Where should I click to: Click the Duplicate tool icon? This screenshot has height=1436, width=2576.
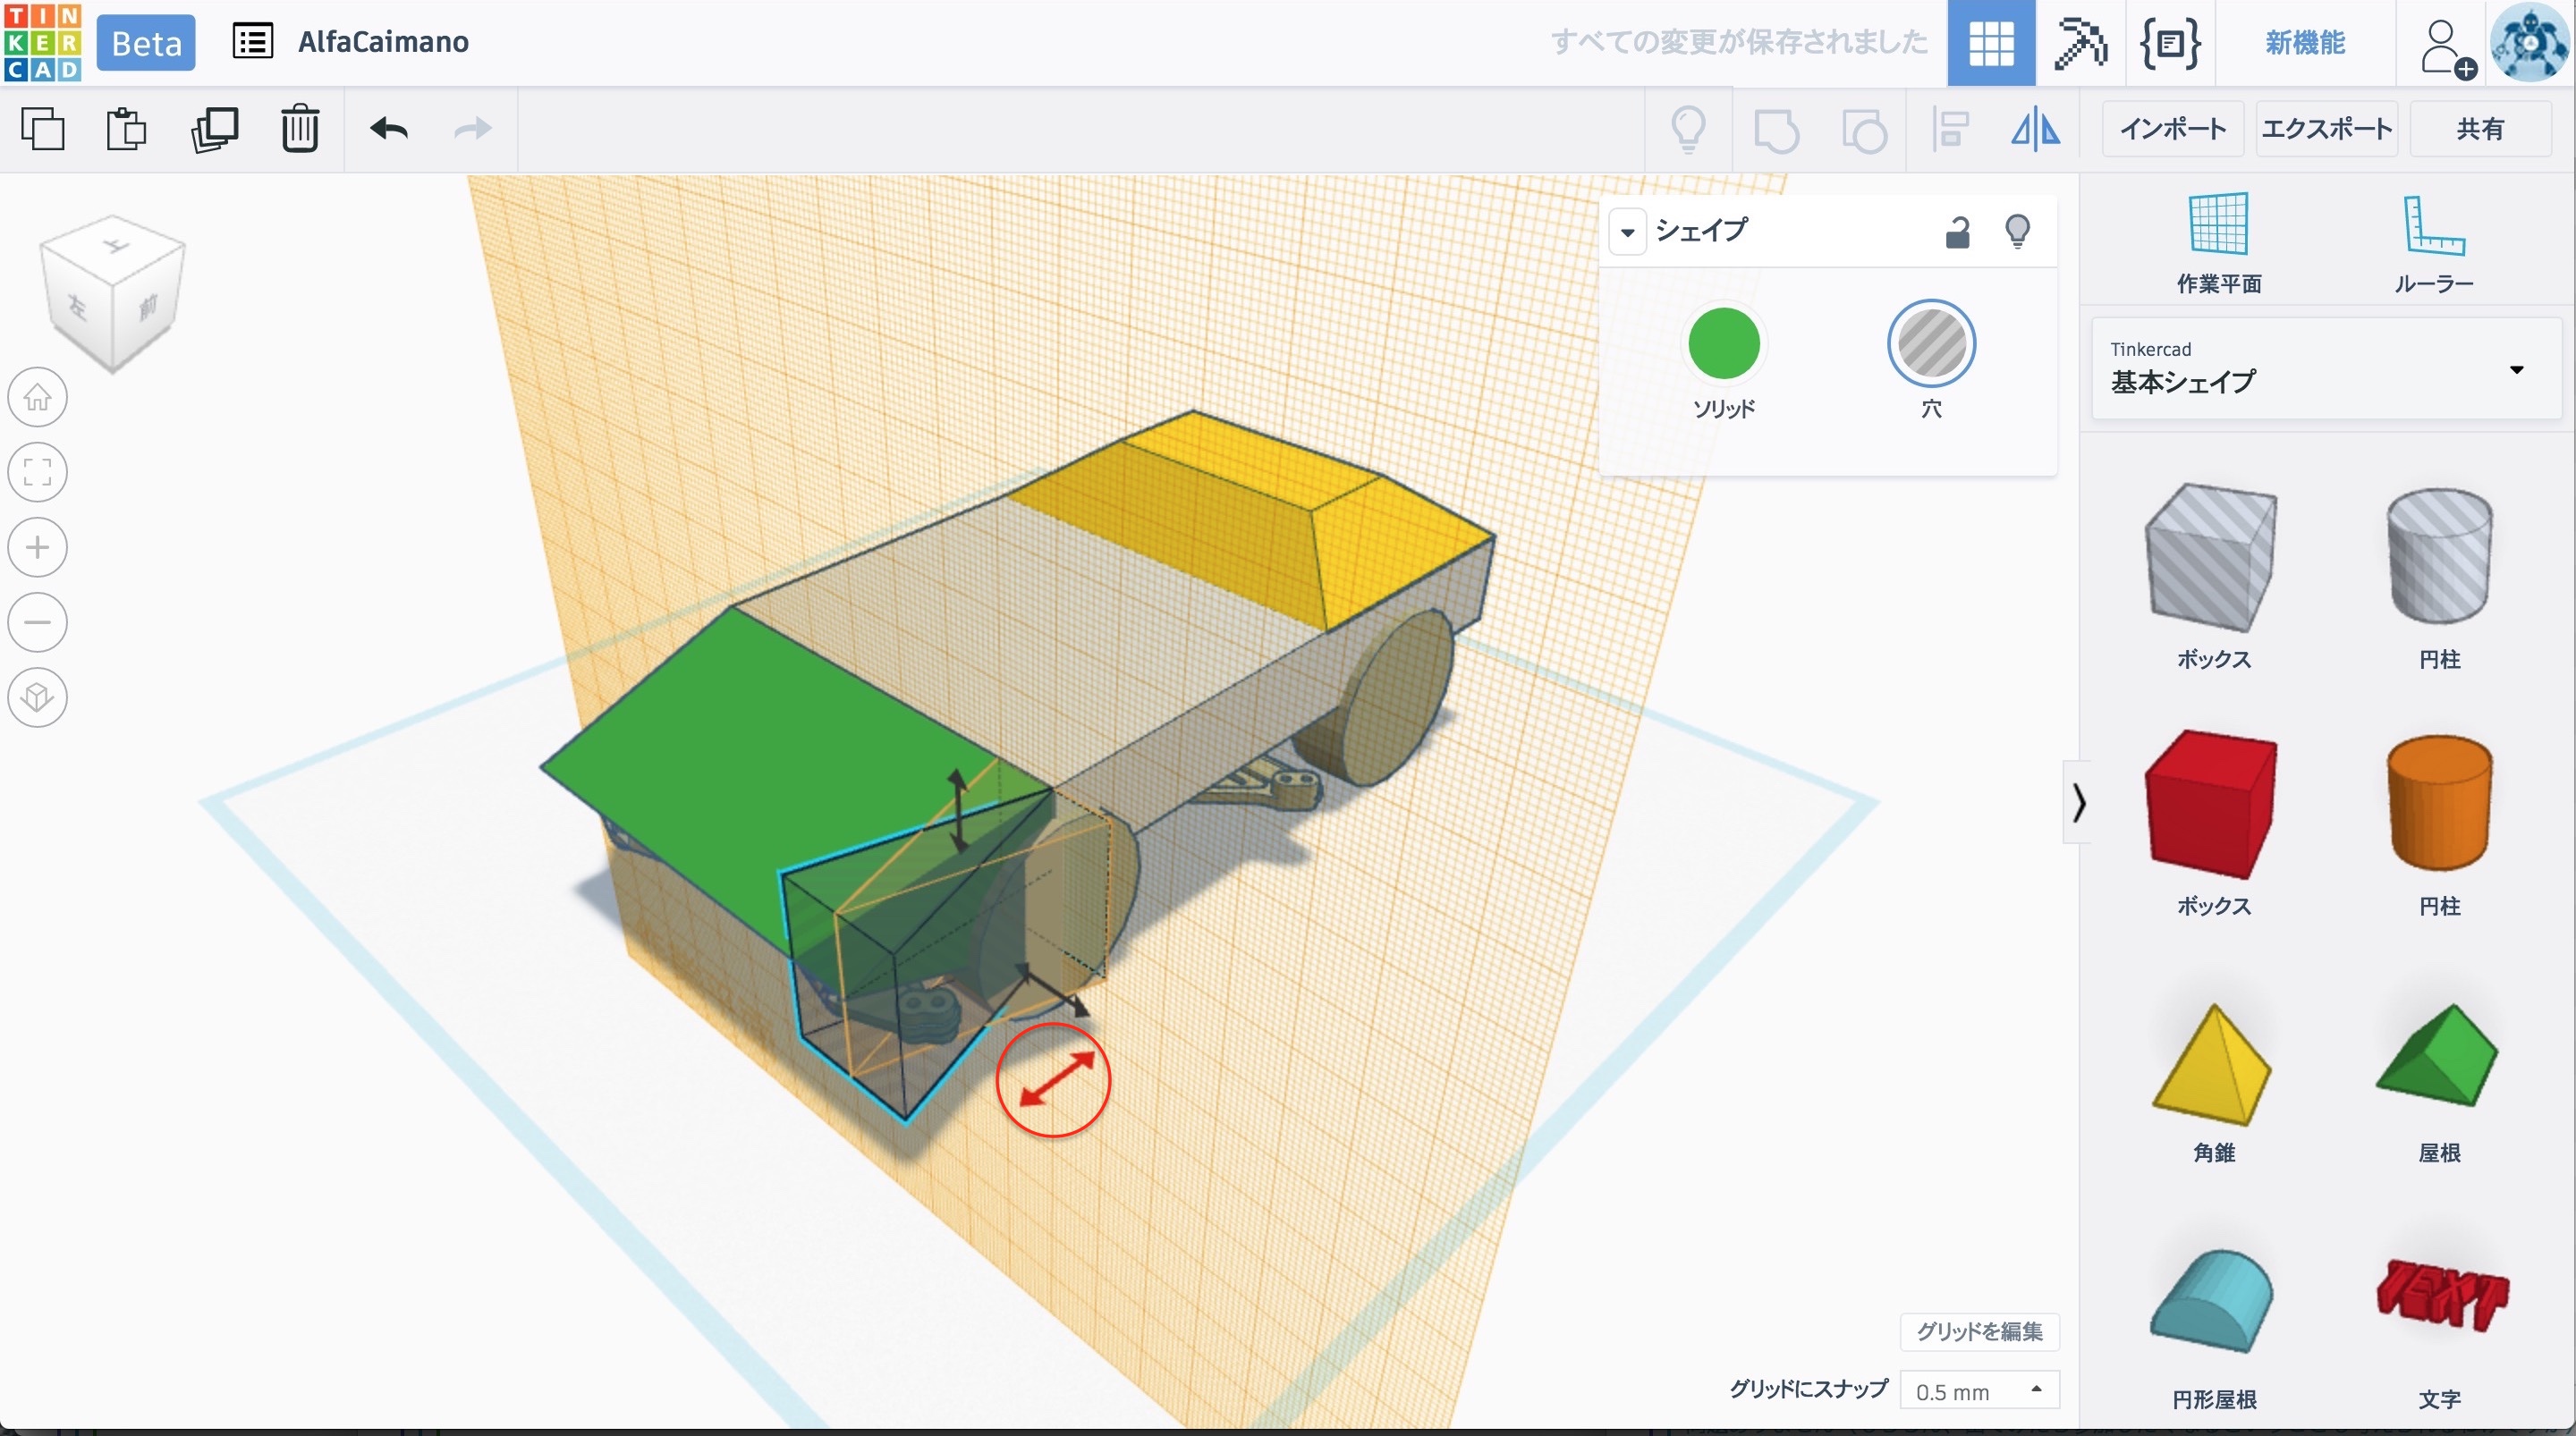click(214, 129)
